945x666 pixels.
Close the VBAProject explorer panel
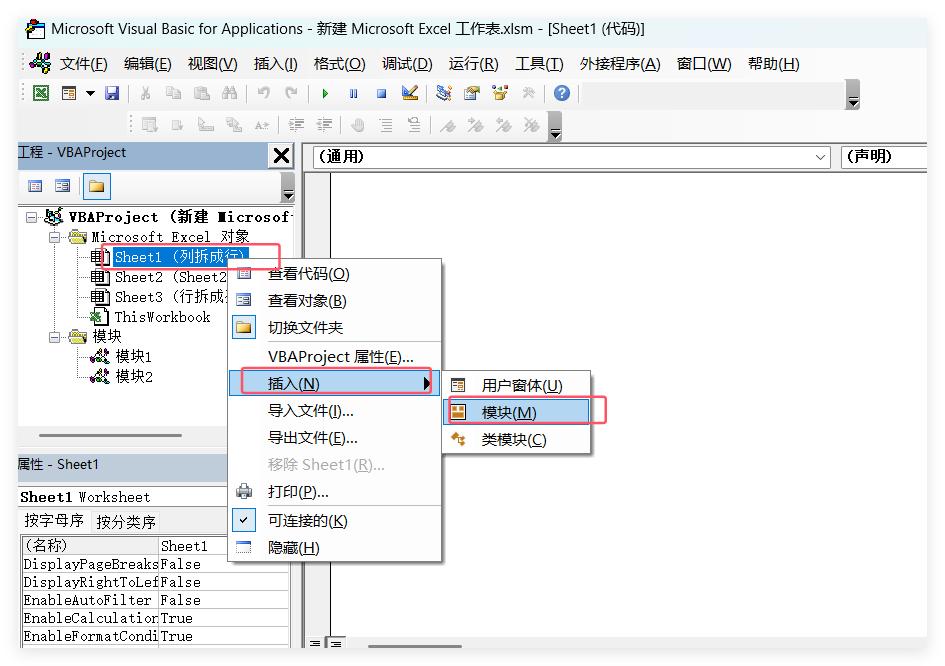coord(281,156)
